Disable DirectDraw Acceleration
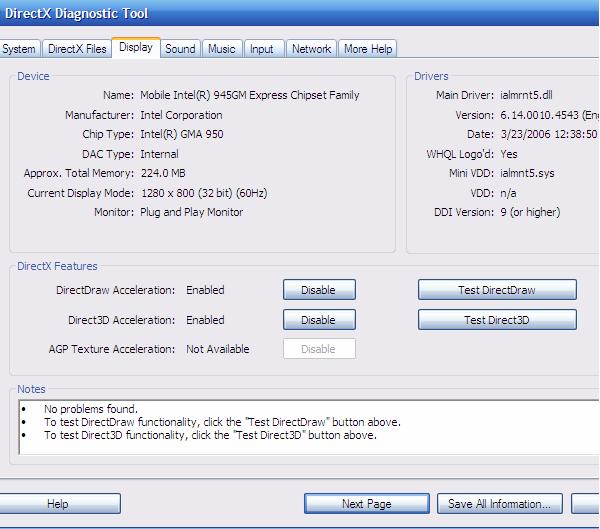This screenshot has height=529, width=600. pos(319,290)
